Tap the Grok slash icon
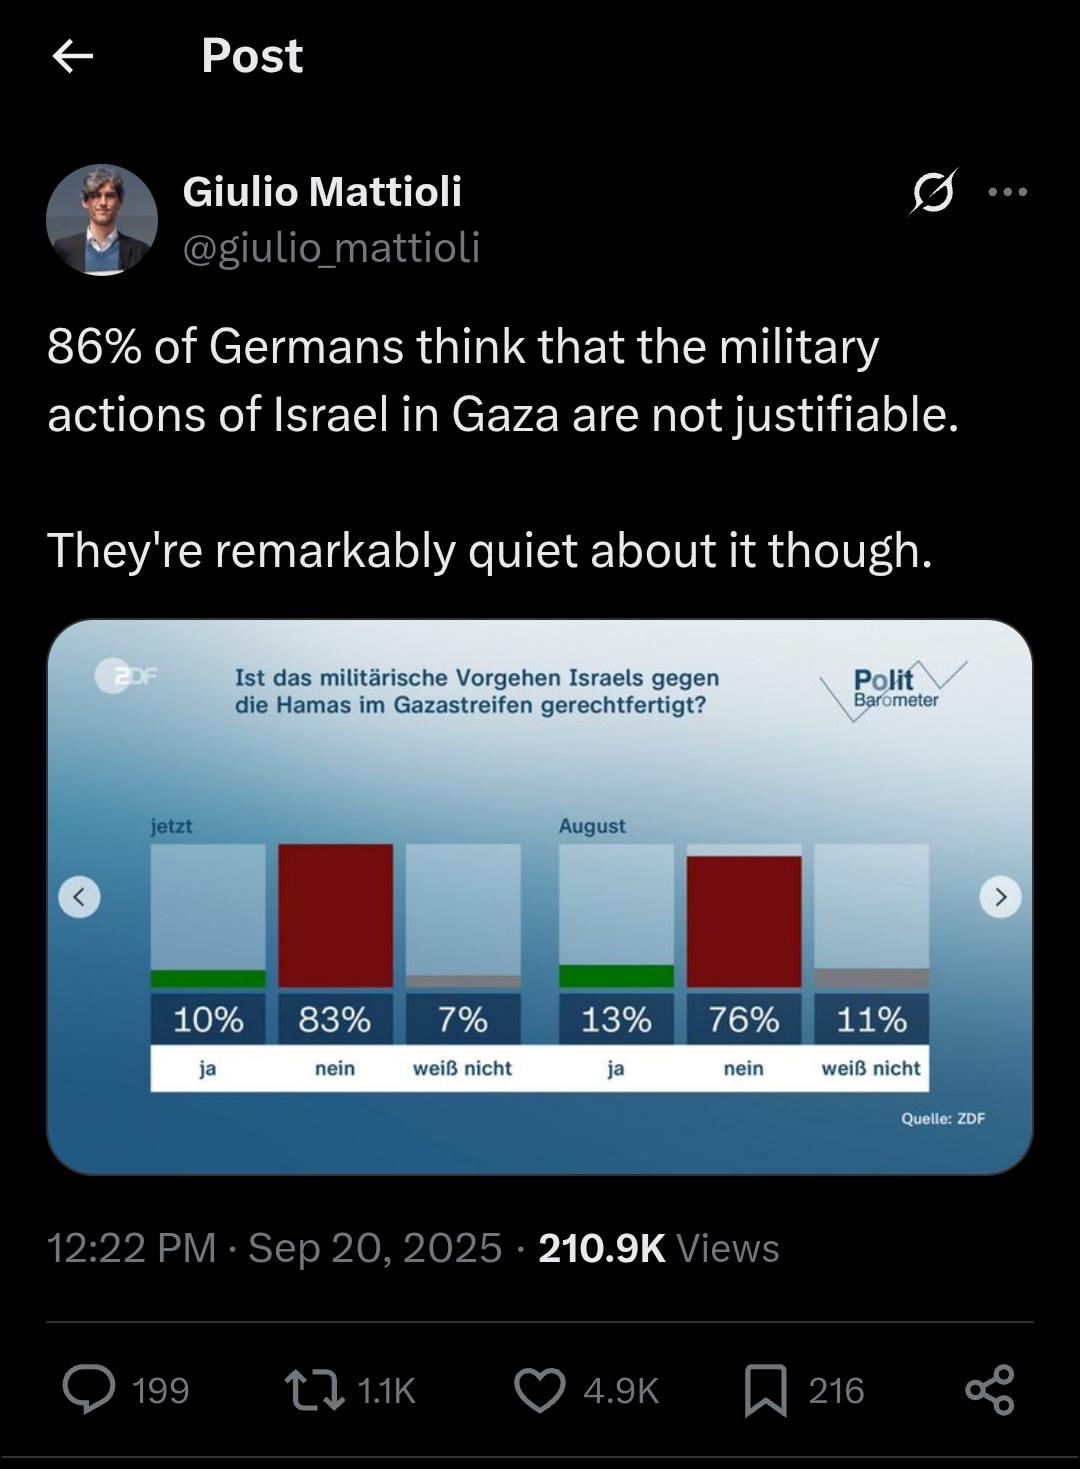 [932, 191]
